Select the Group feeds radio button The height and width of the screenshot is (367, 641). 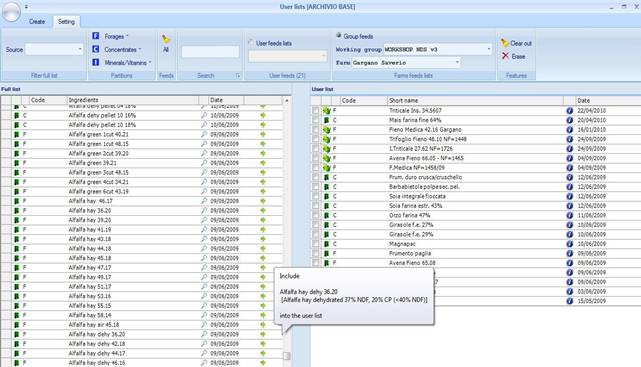pos(338,36)
